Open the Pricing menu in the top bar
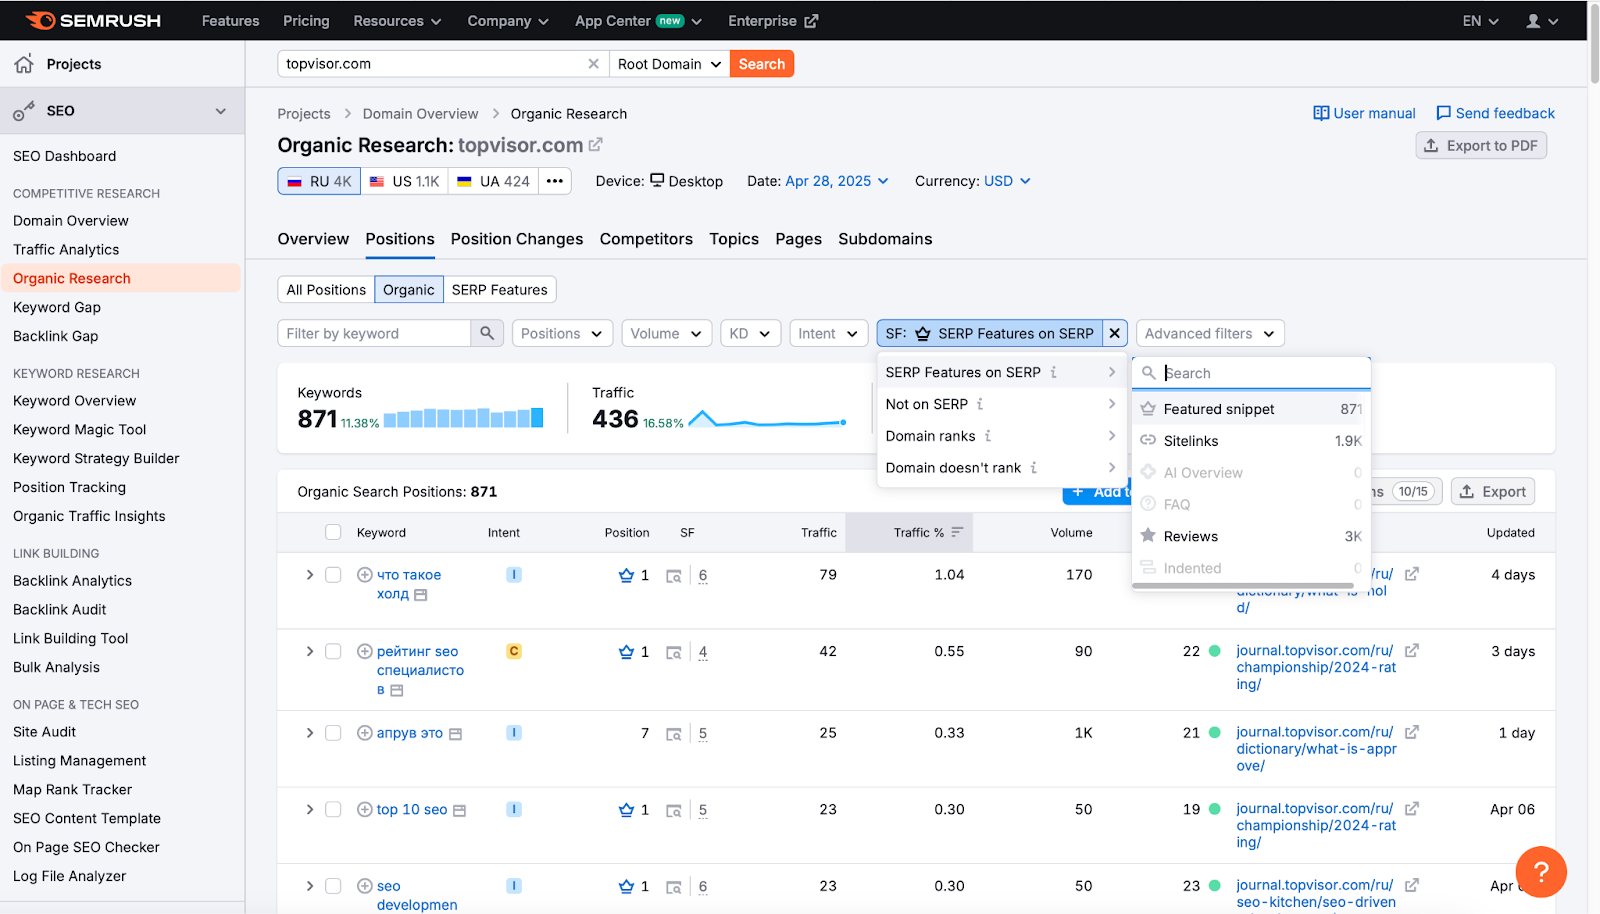Image resolution: width=1600 pixels, height=914 pixels. [x=305, y=20]
